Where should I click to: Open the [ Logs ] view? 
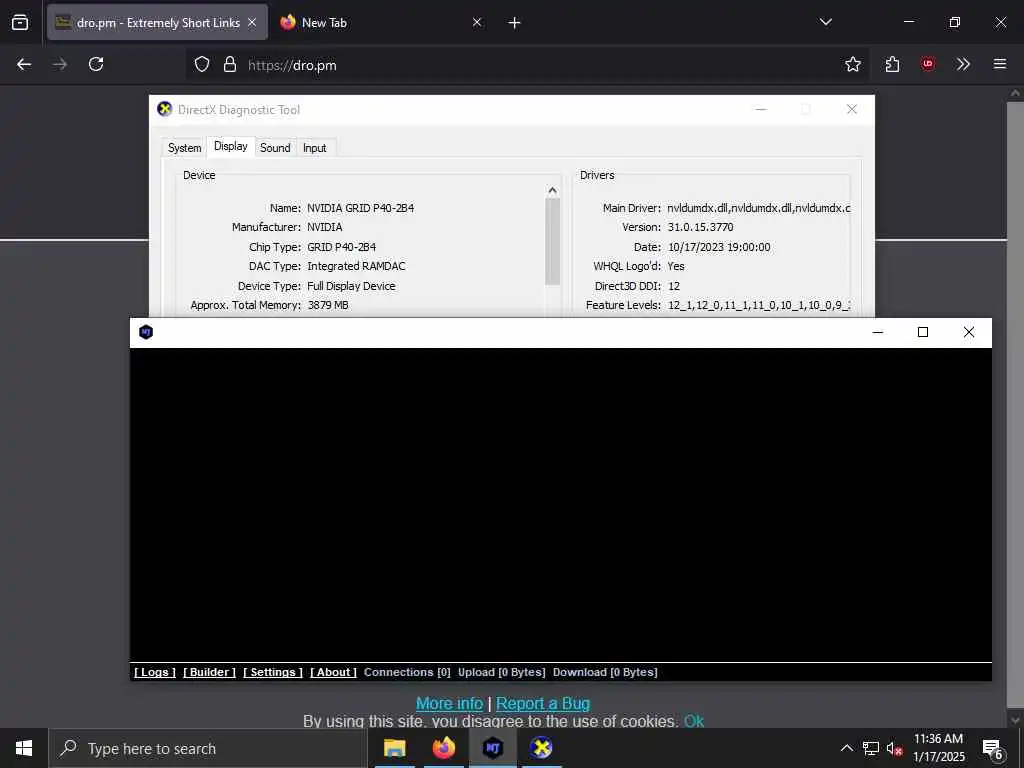(155, 672)
